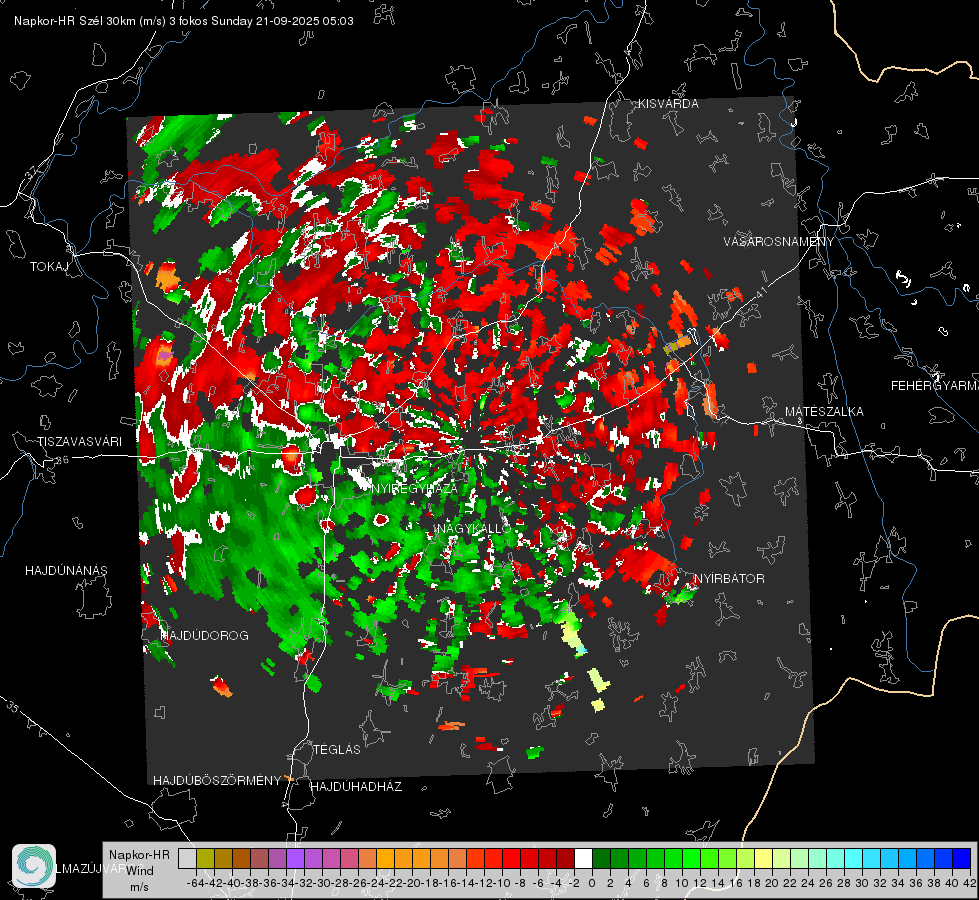Click the Napkor-HR Wind m/s legend title
The height and width of the screenshot is (900, 979).
click(139, 870)
